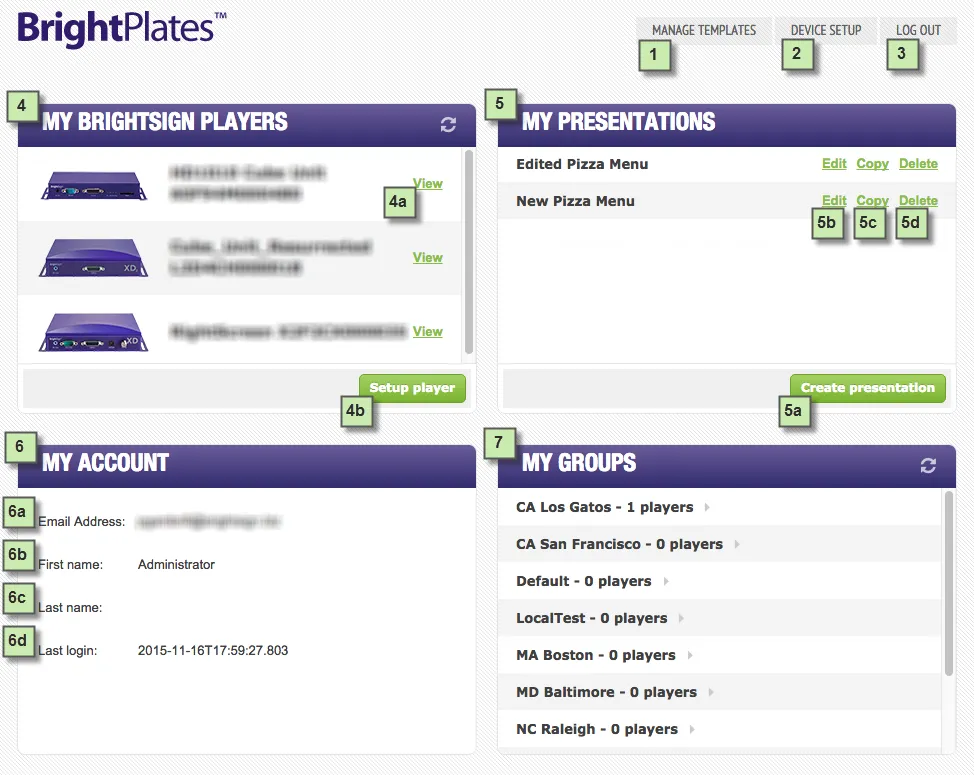Screen dimensions: 974x775
Task: Refresh the My BrightSign Players panel
Action: (448, 125)
